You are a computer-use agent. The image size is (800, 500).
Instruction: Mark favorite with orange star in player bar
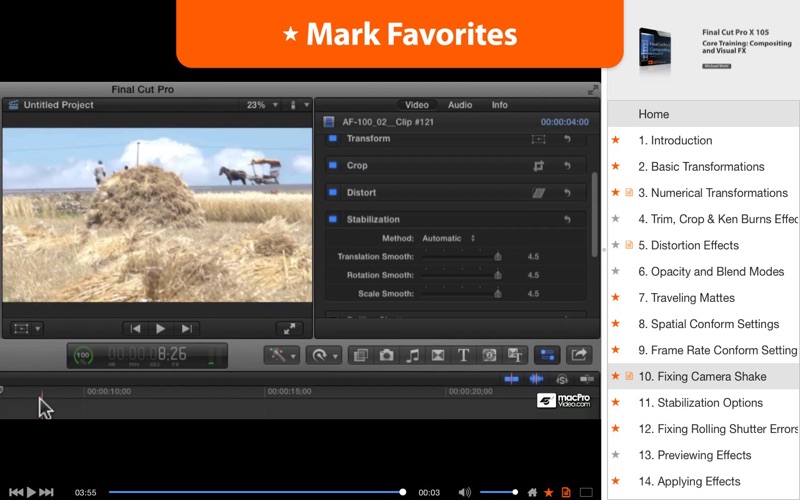[x=549, y=492]
